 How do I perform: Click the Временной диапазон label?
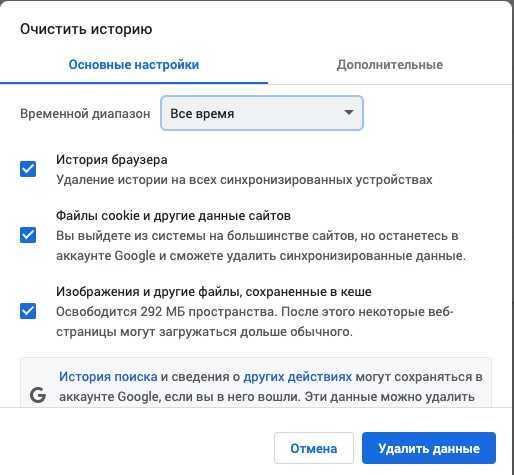85,114
